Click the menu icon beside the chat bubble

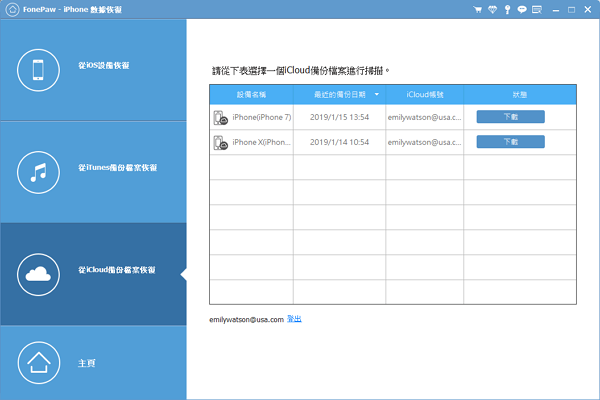(x=538, y=8)
